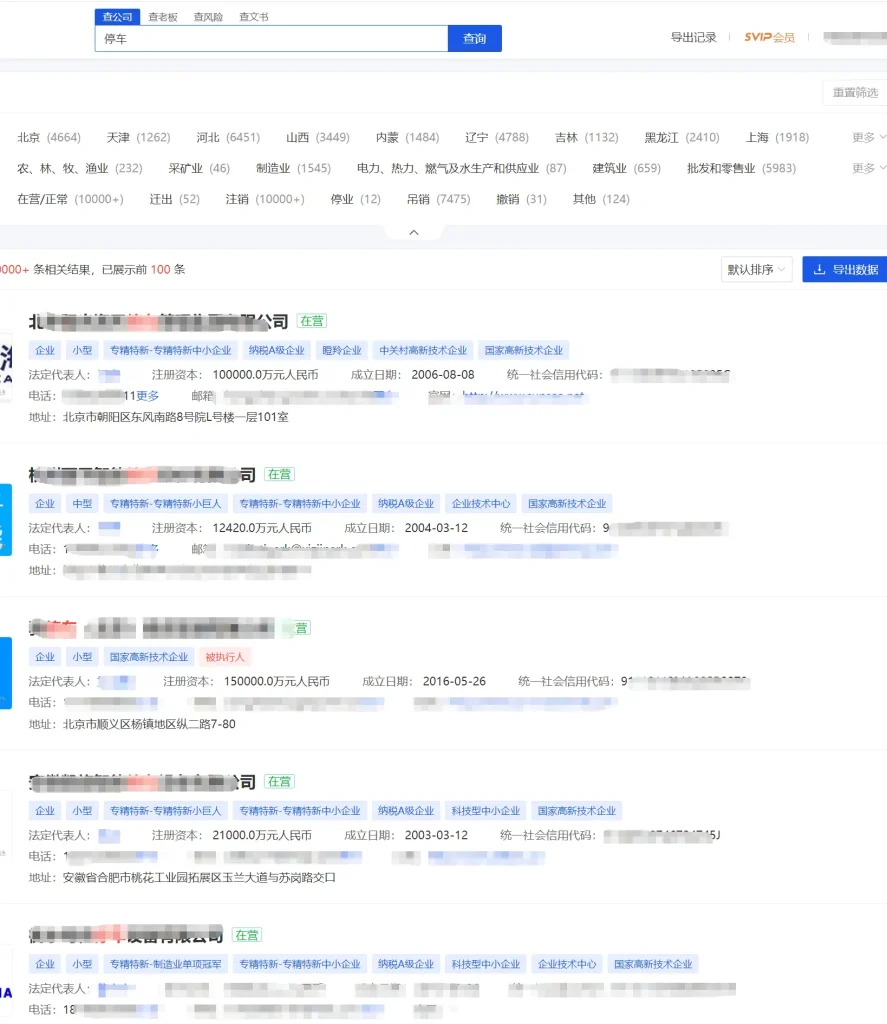Open the SVIP会员 membership badge
This screenshot has width=887, height=1024.
tap(769, 38)
